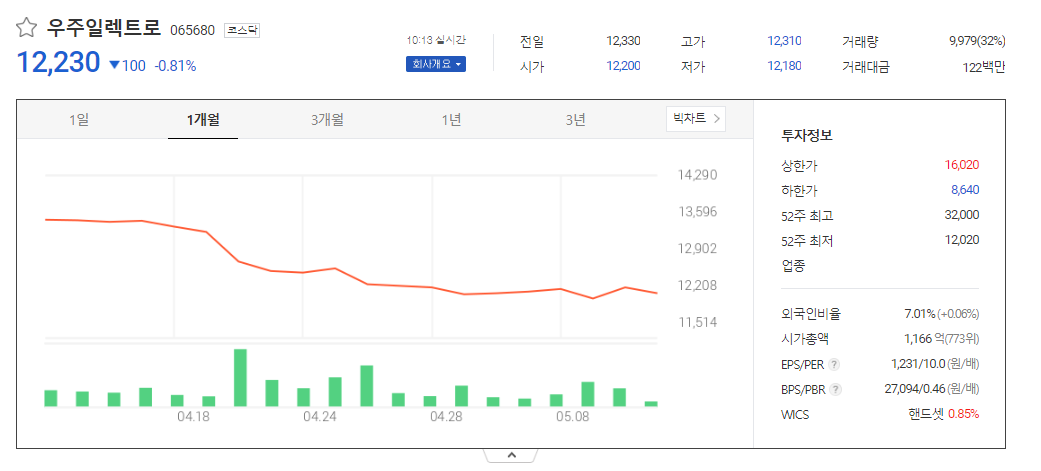Click the 거래량 value 9,979(32%)
The width and height of the screenshot is (1041, 471).
(x=977, y=41)
